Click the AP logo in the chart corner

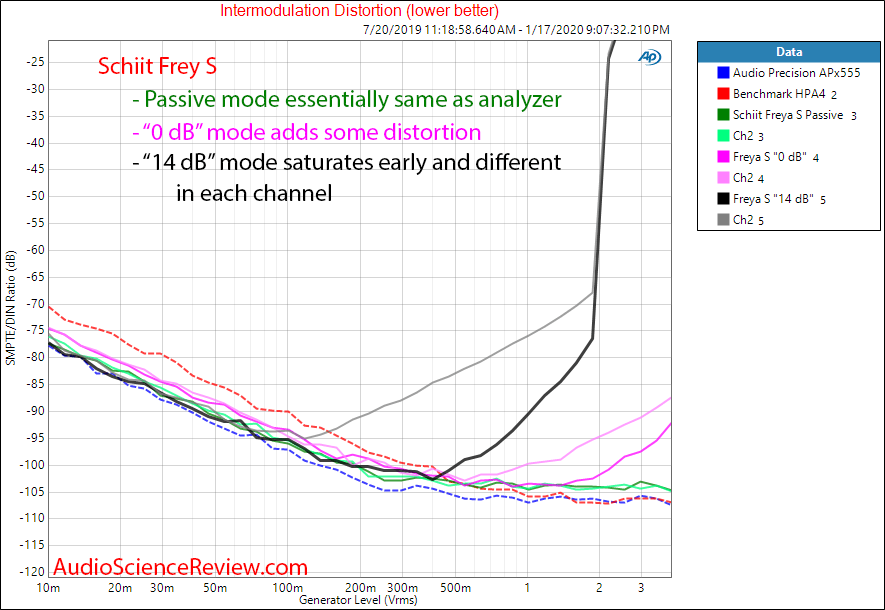(650, 56)
